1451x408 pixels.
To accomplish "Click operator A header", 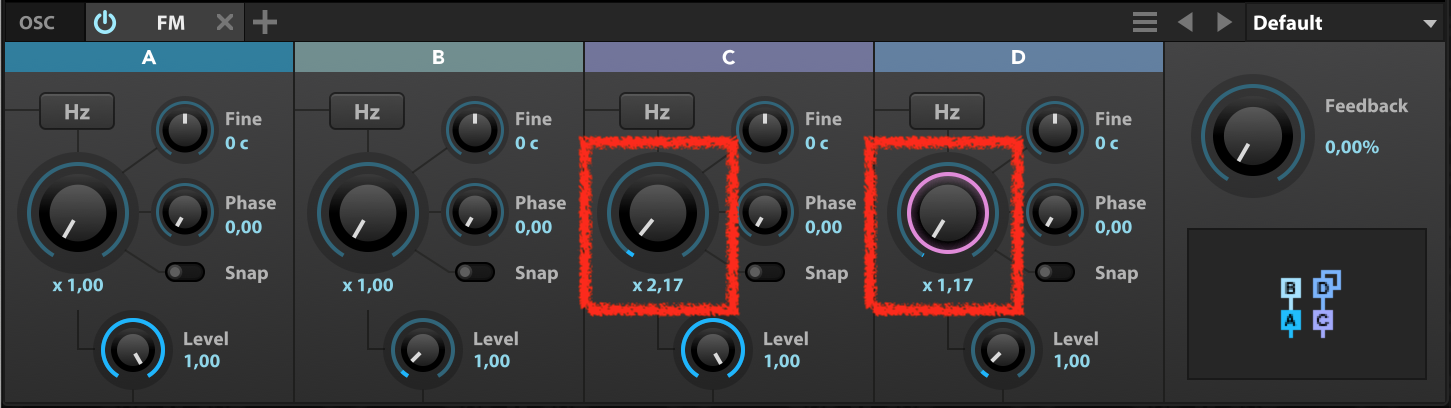I will [x=149, y=58].
